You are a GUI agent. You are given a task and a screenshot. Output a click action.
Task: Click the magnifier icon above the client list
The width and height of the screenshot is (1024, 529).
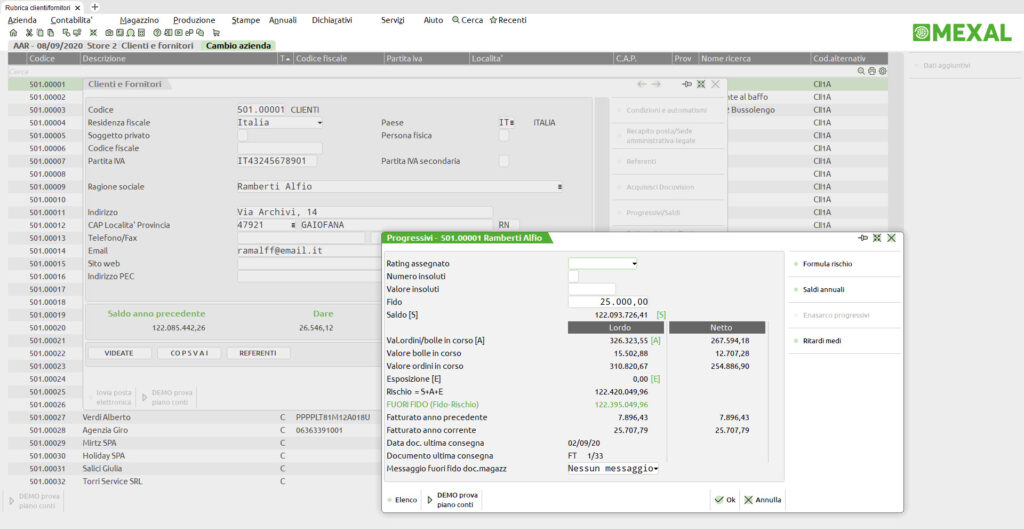[861, 71]
